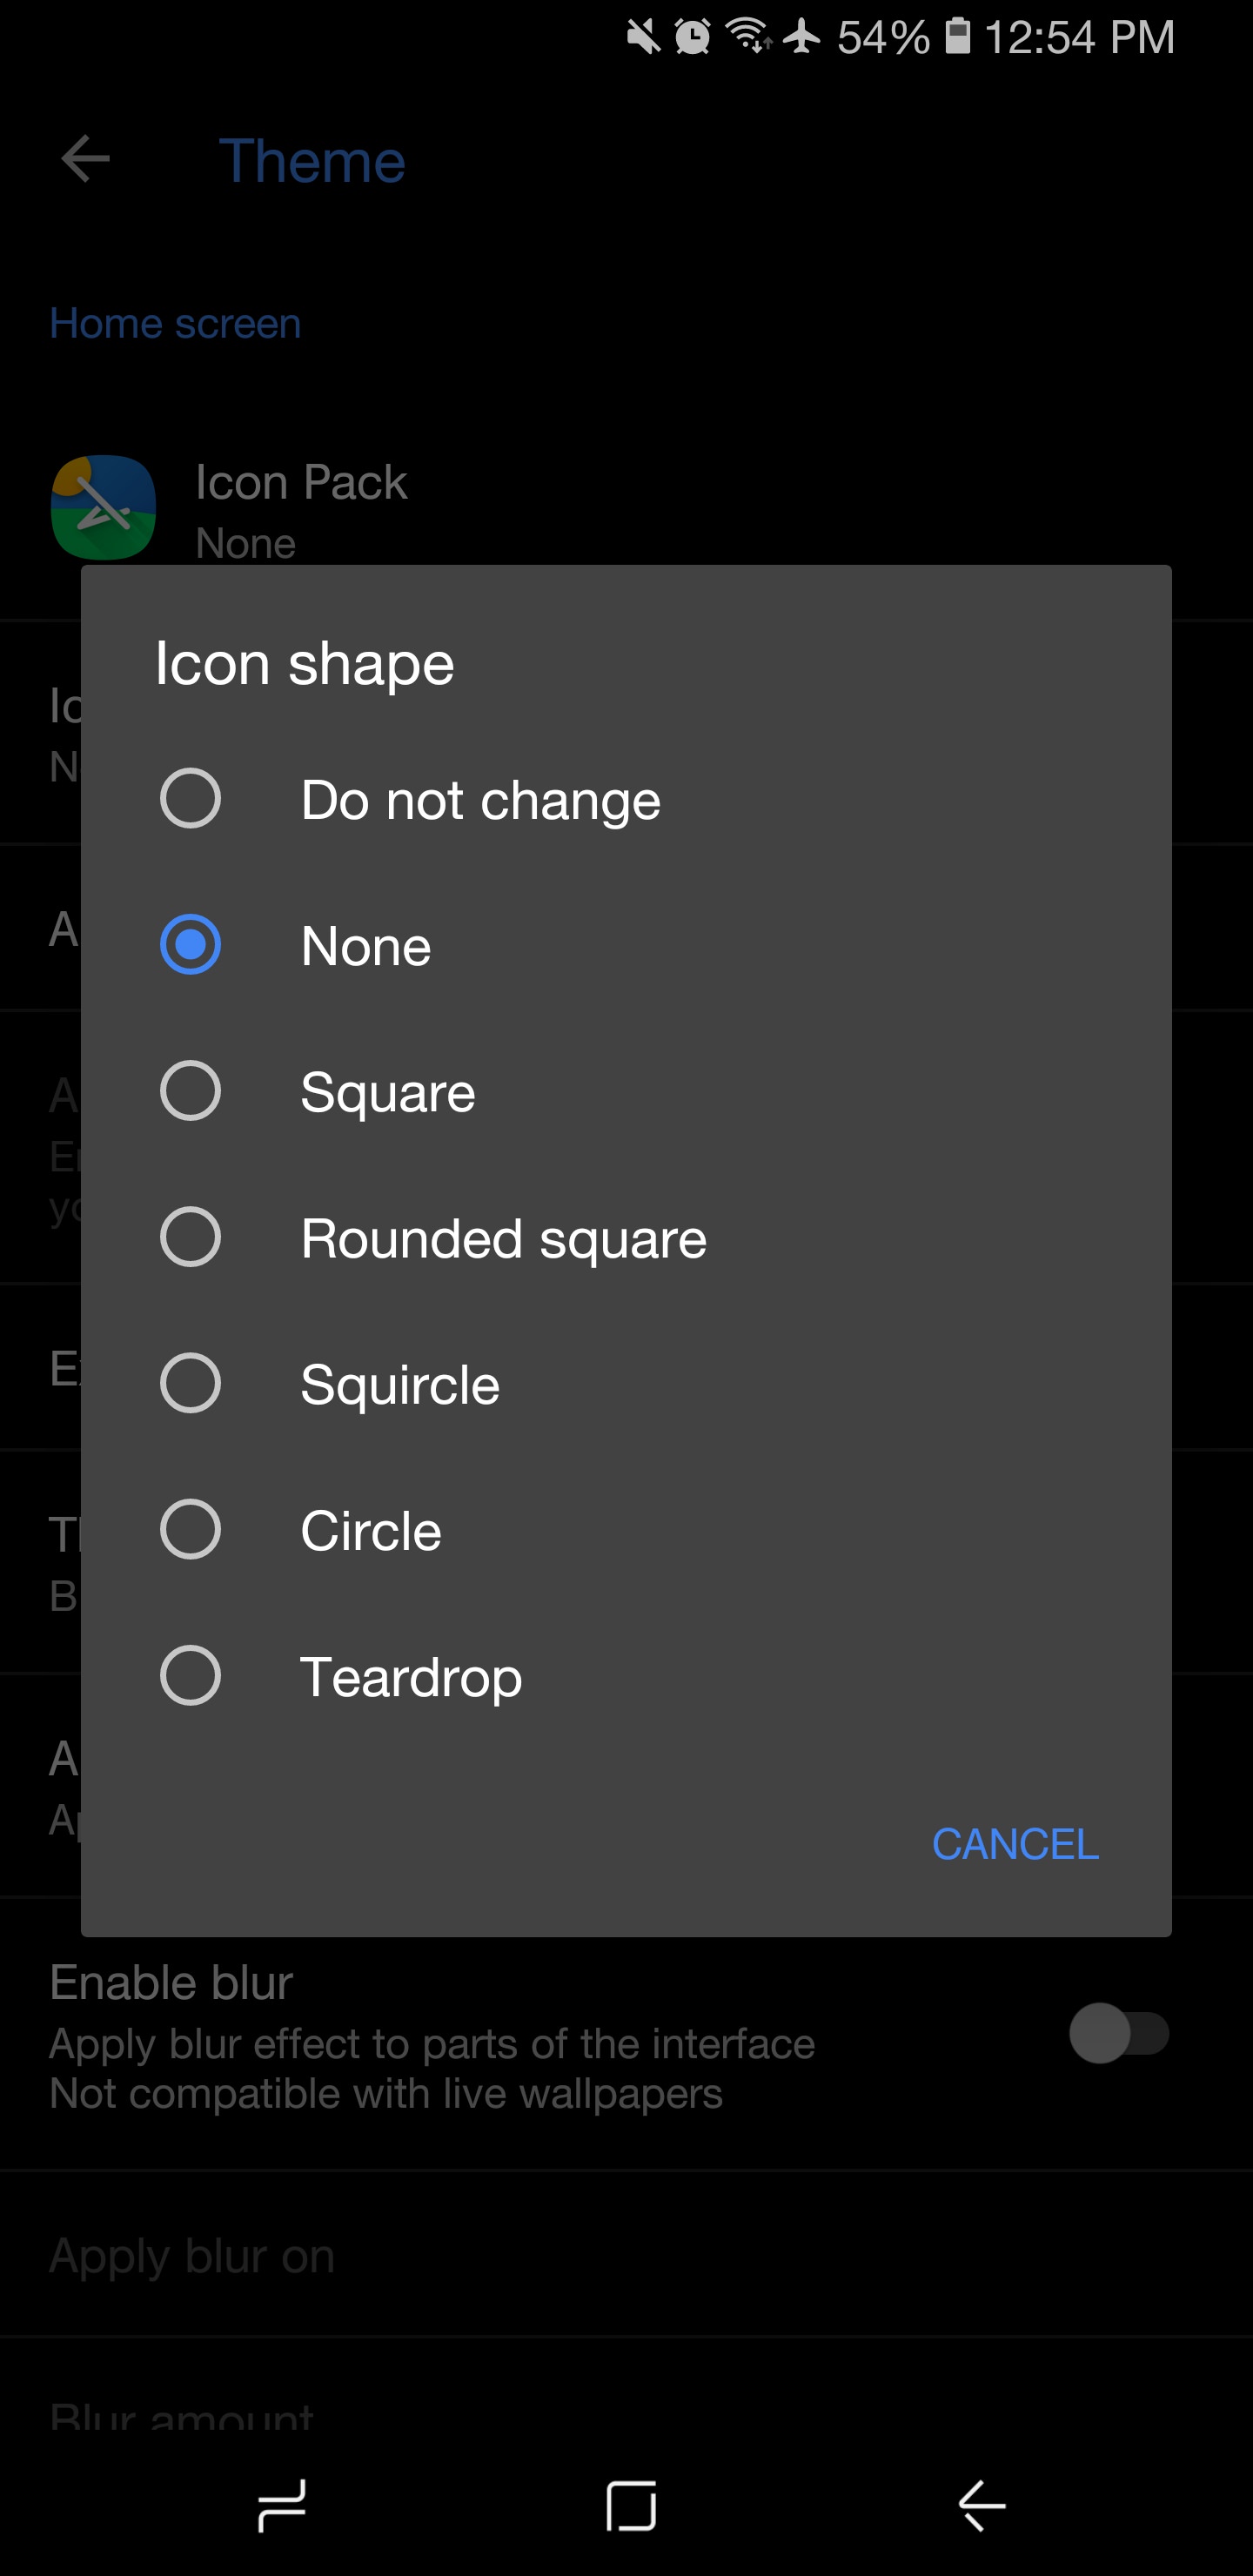This screenshot has height=2576, width=1253.
Task: Tap the muted sound status icon
Action: click(643, 36)
